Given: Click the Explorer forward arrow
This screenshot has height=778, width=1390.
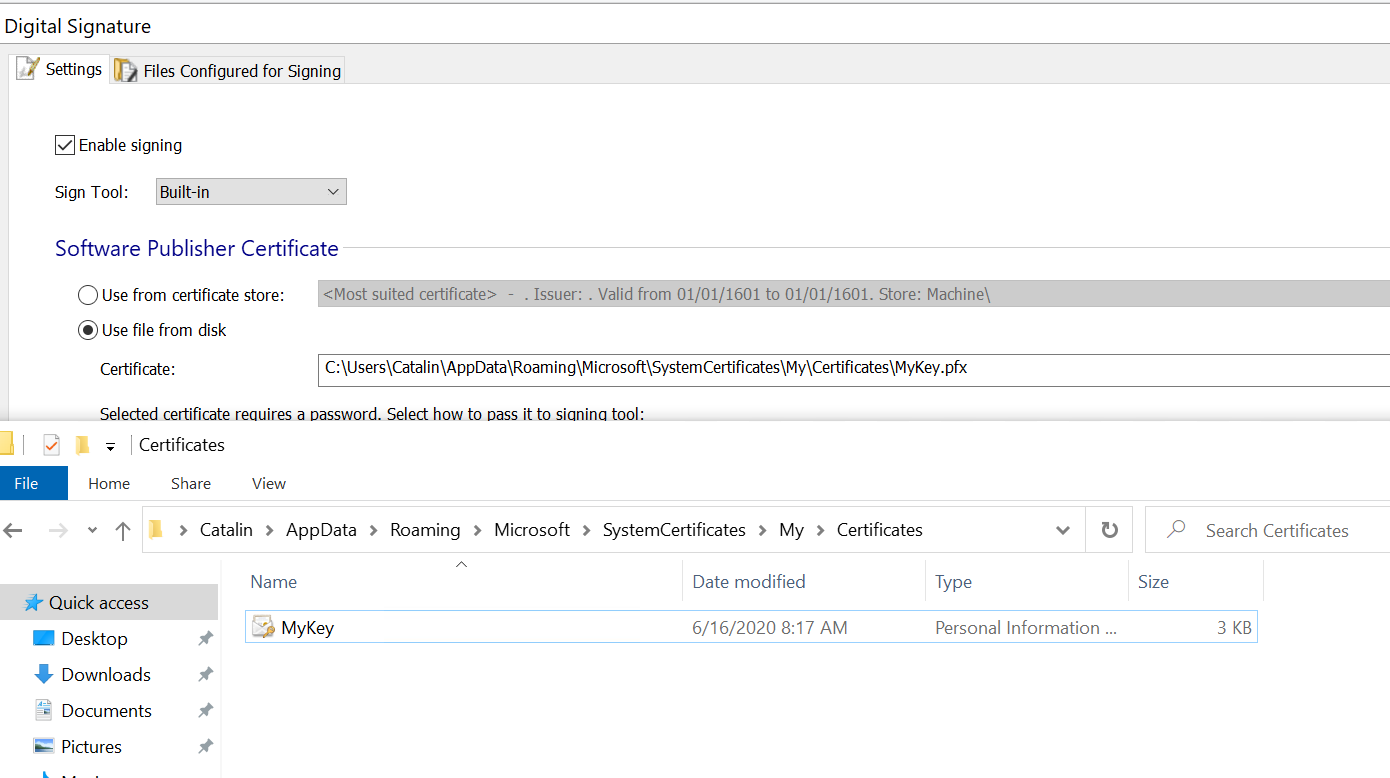Looking at the screenshot, I should [57, 531].
